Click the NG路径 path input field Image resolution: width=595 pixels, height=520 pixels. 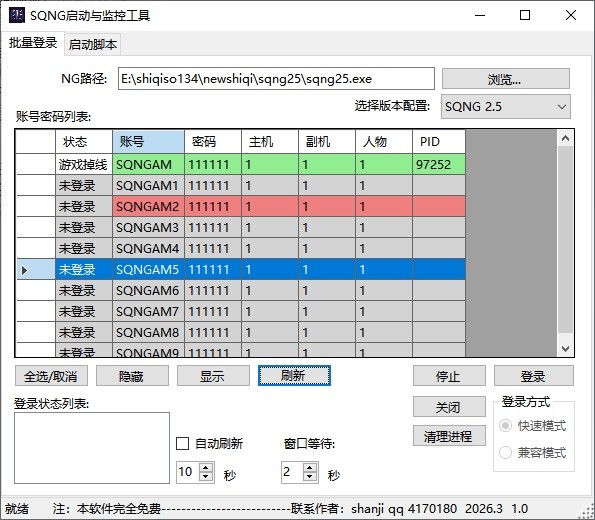pyautogui.click(x=276, y=79)
